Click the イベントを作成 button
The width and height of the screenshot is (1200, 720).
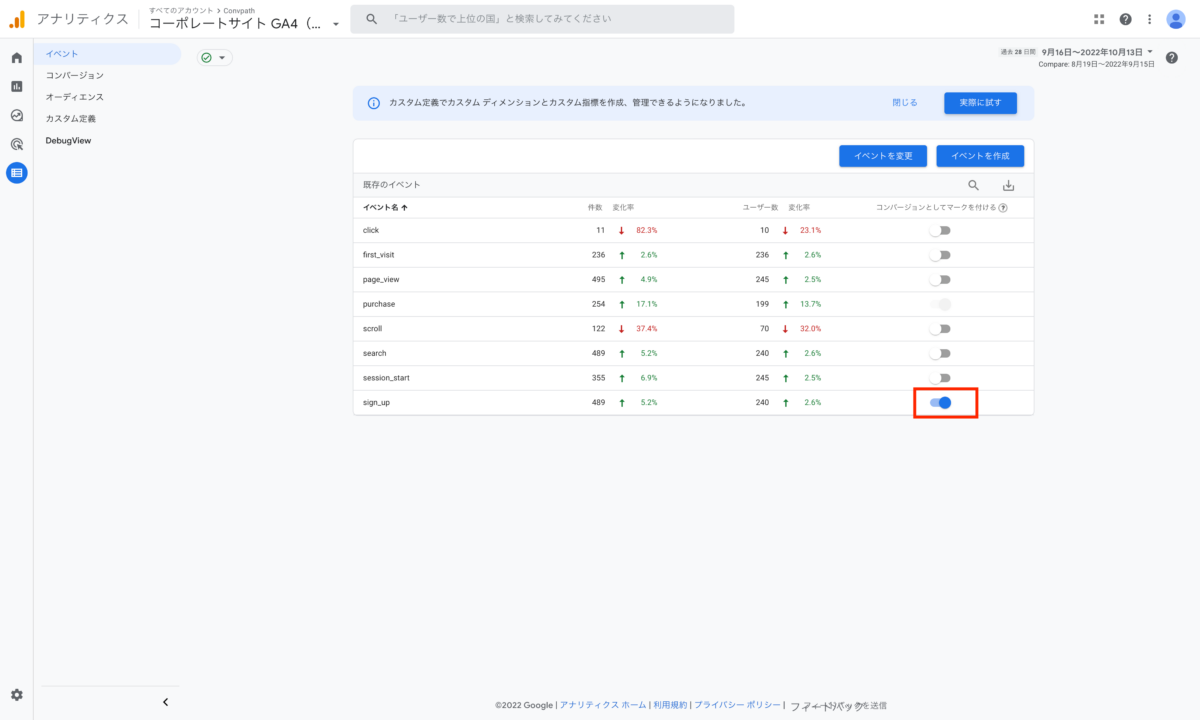(979, 156)
